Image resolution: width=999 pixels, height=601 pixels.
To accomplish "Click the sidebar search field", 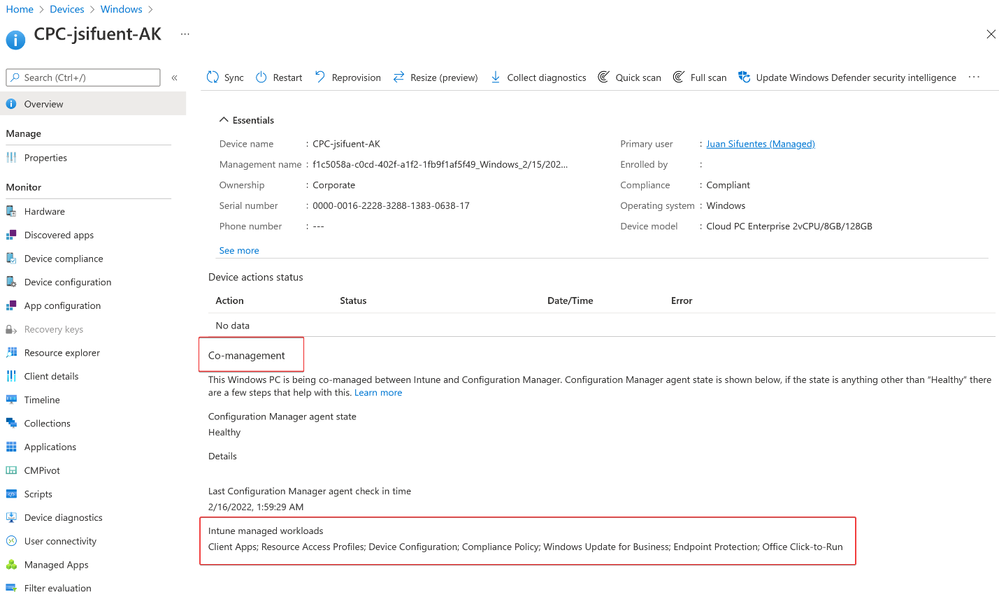I will (83, 77).
